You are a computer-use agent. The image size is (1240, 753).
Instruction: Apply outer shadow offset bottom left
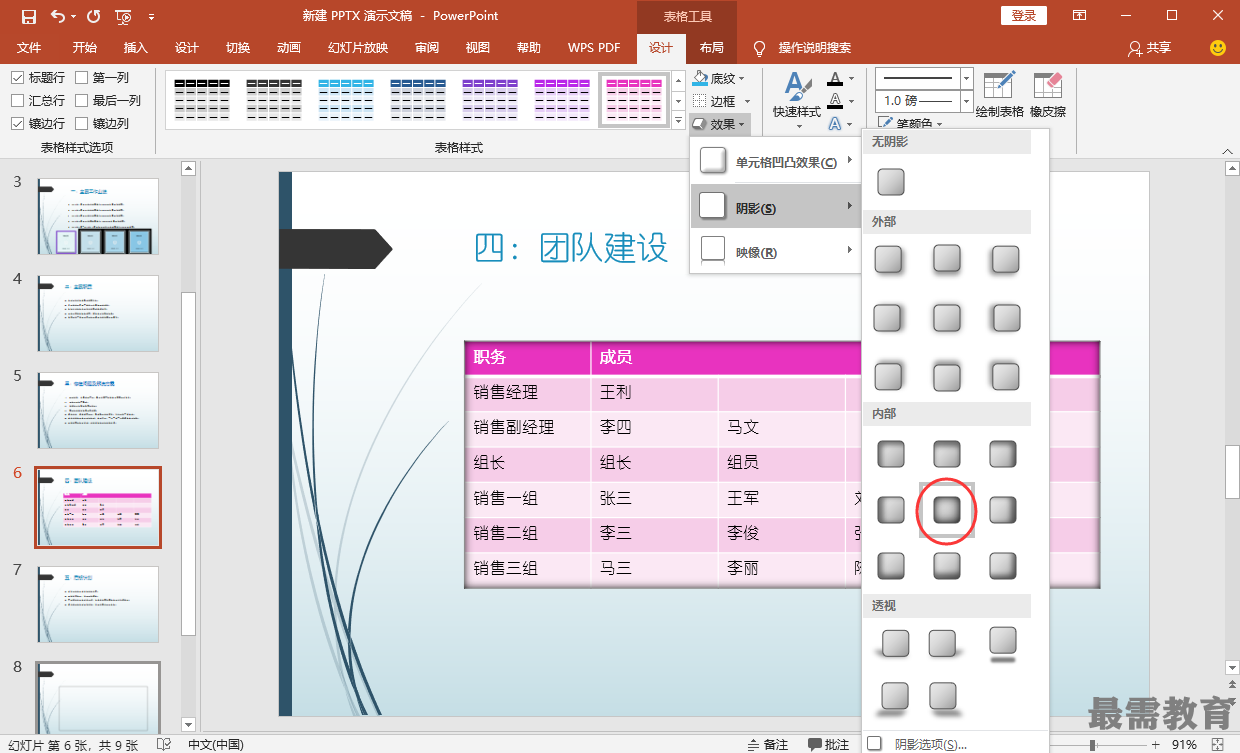(1005, 260)
